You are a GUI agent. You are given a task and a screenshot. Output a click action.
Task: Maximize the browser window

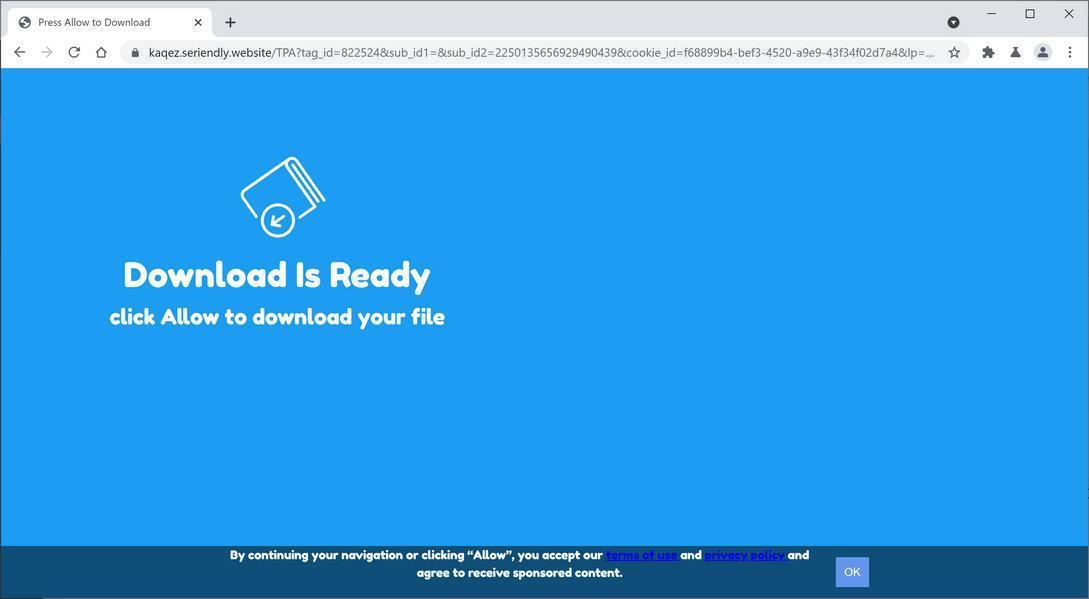coord(1030,13)
